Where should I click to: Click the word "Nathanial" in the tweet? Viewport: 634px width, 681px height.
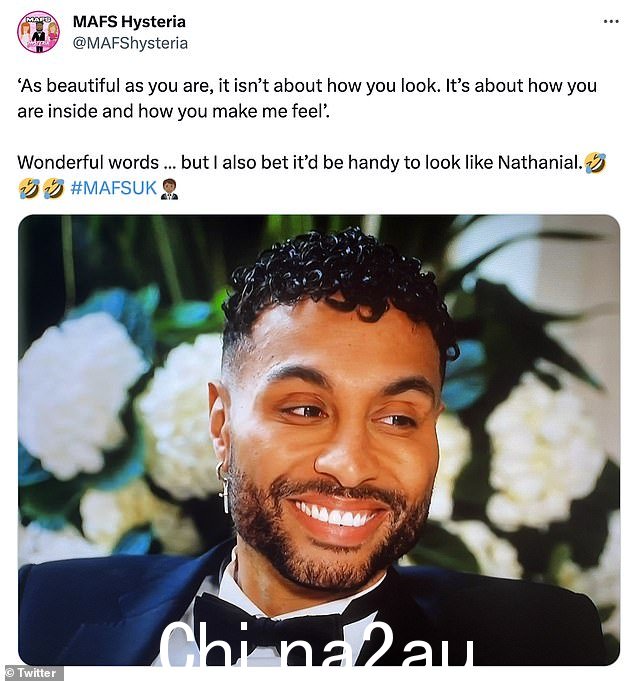tap(539, 163)
